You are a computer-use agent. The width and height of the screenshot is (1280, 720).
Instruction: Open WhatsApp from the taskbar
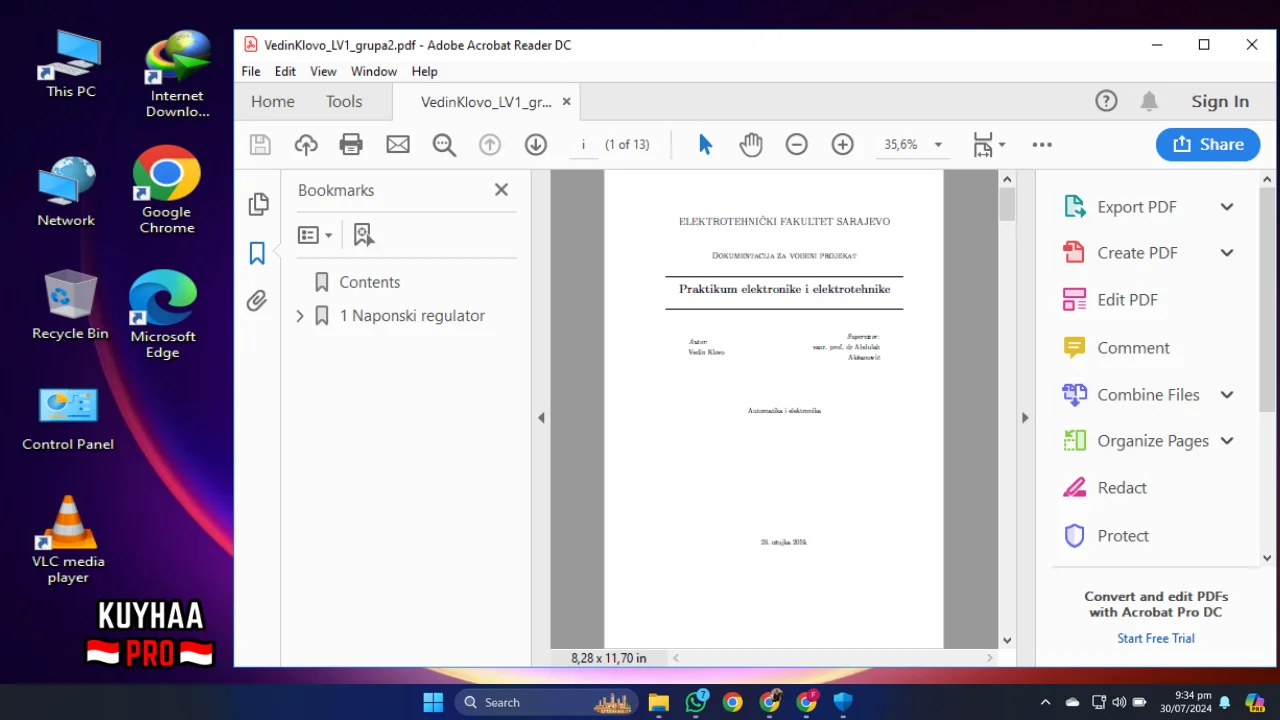696,702
